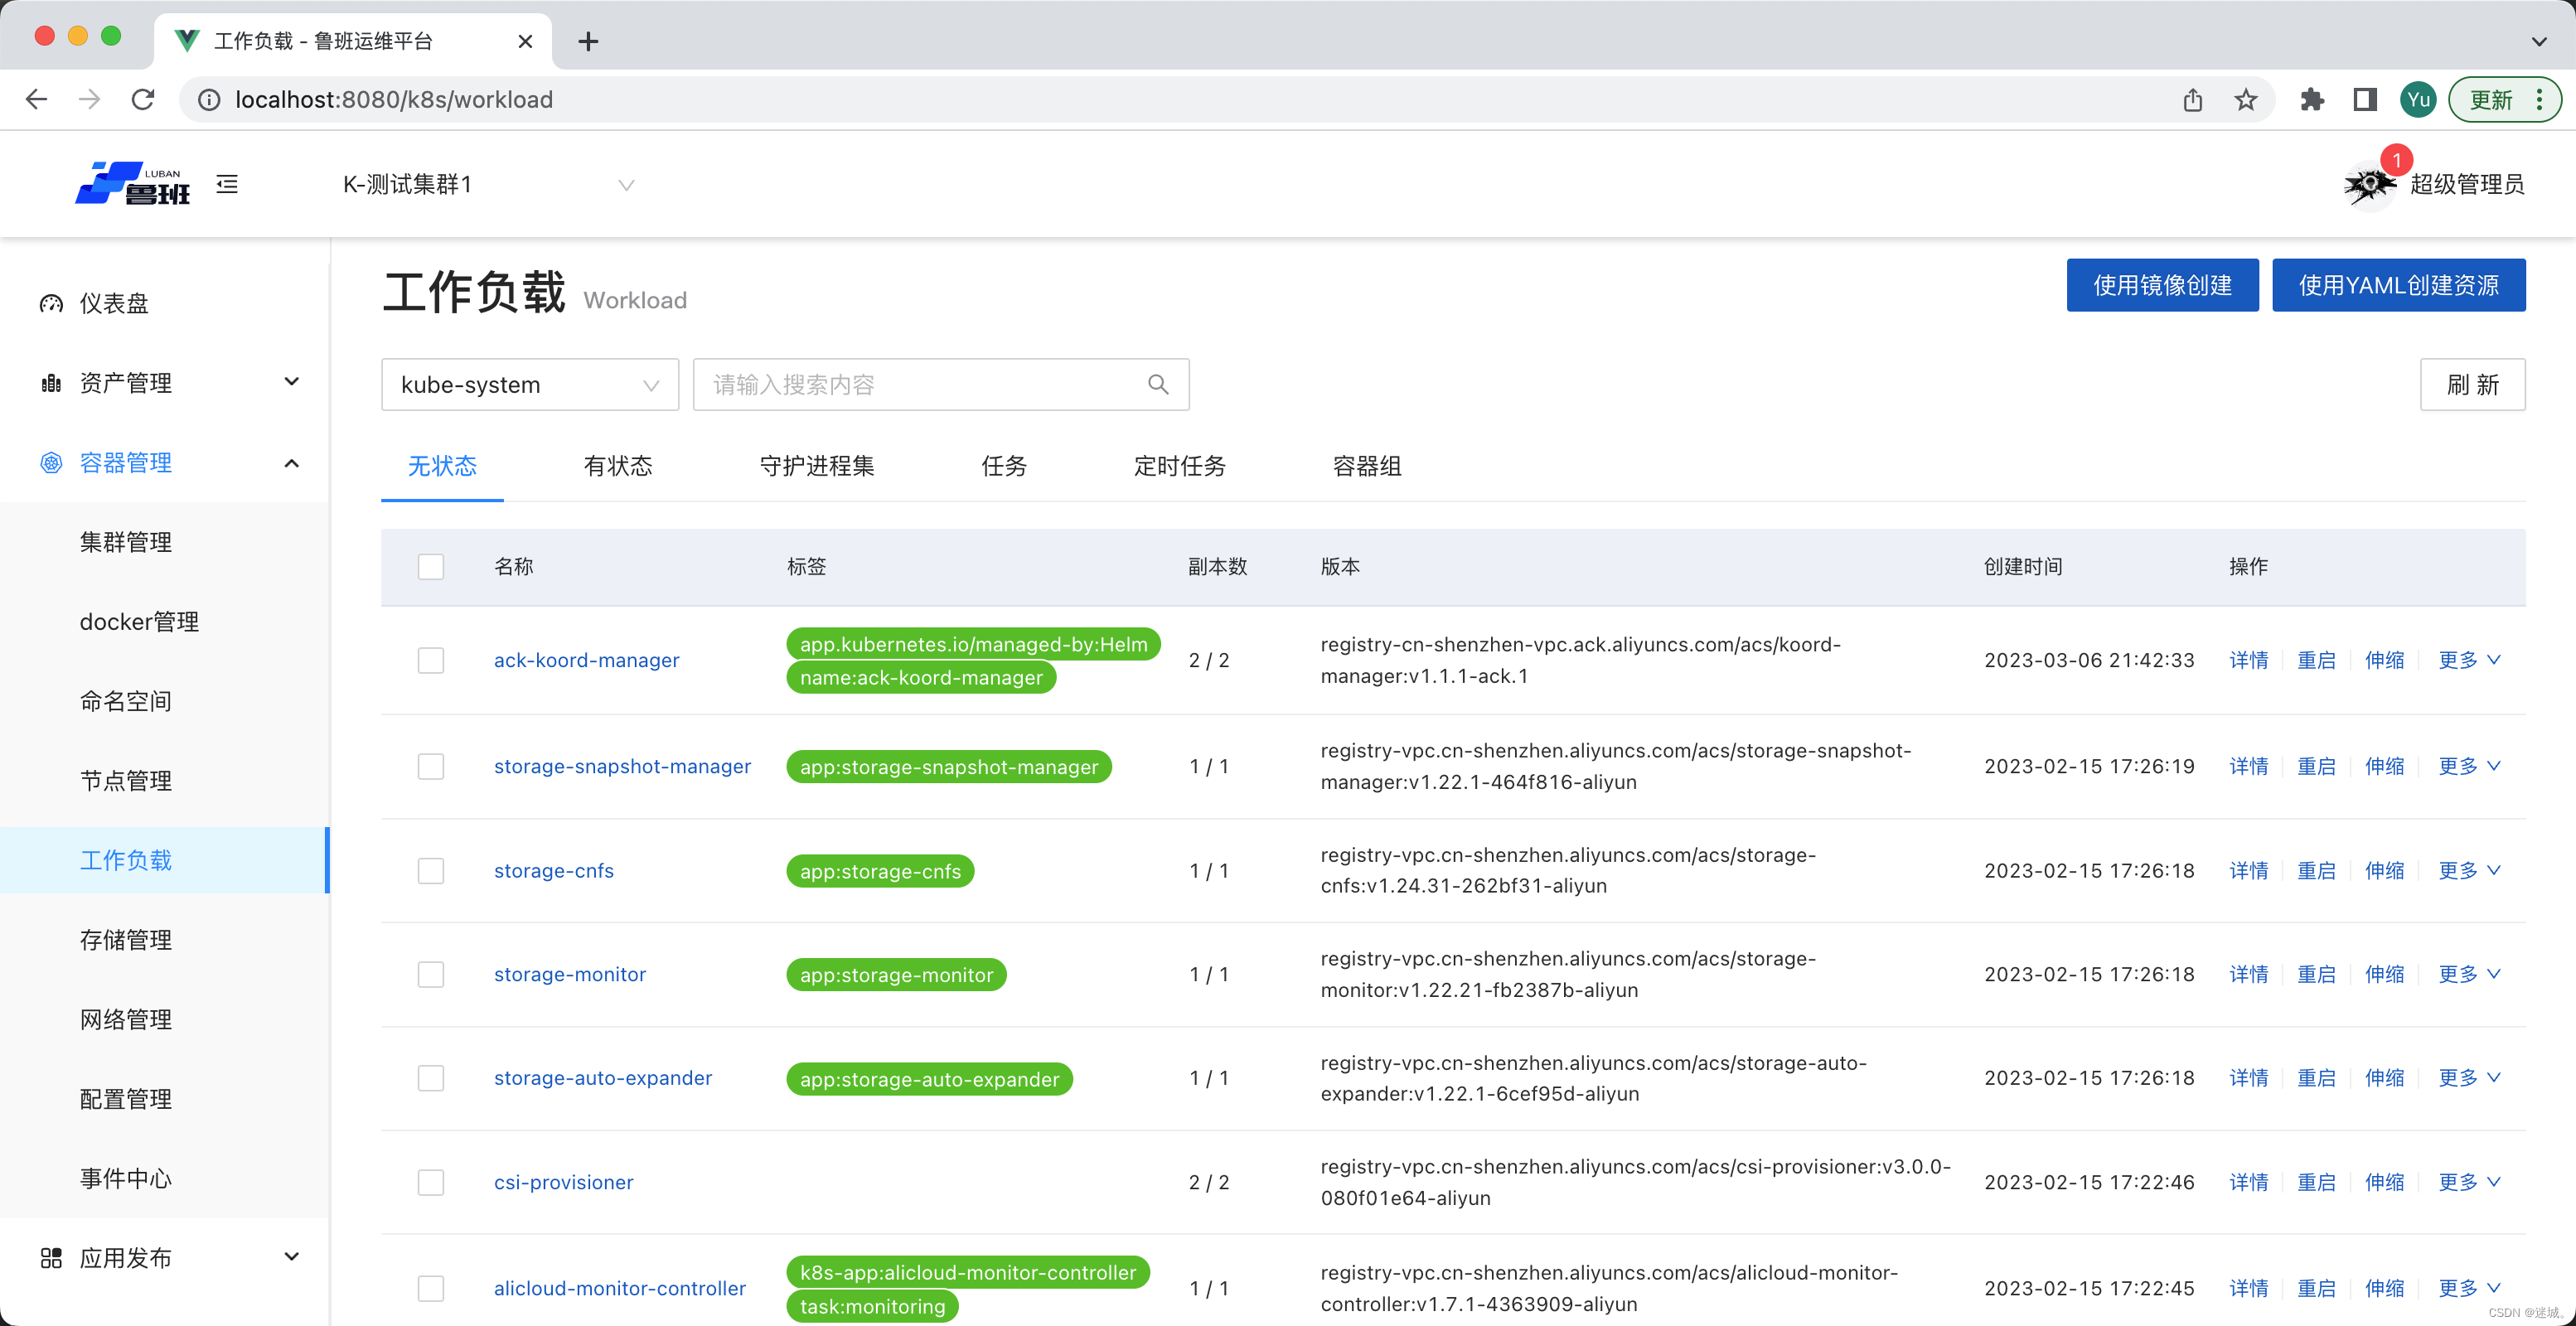The image size is (2576, 1326).
Task: Select the storage-cnfs row checkbox
Action: (x=431, y=870)
